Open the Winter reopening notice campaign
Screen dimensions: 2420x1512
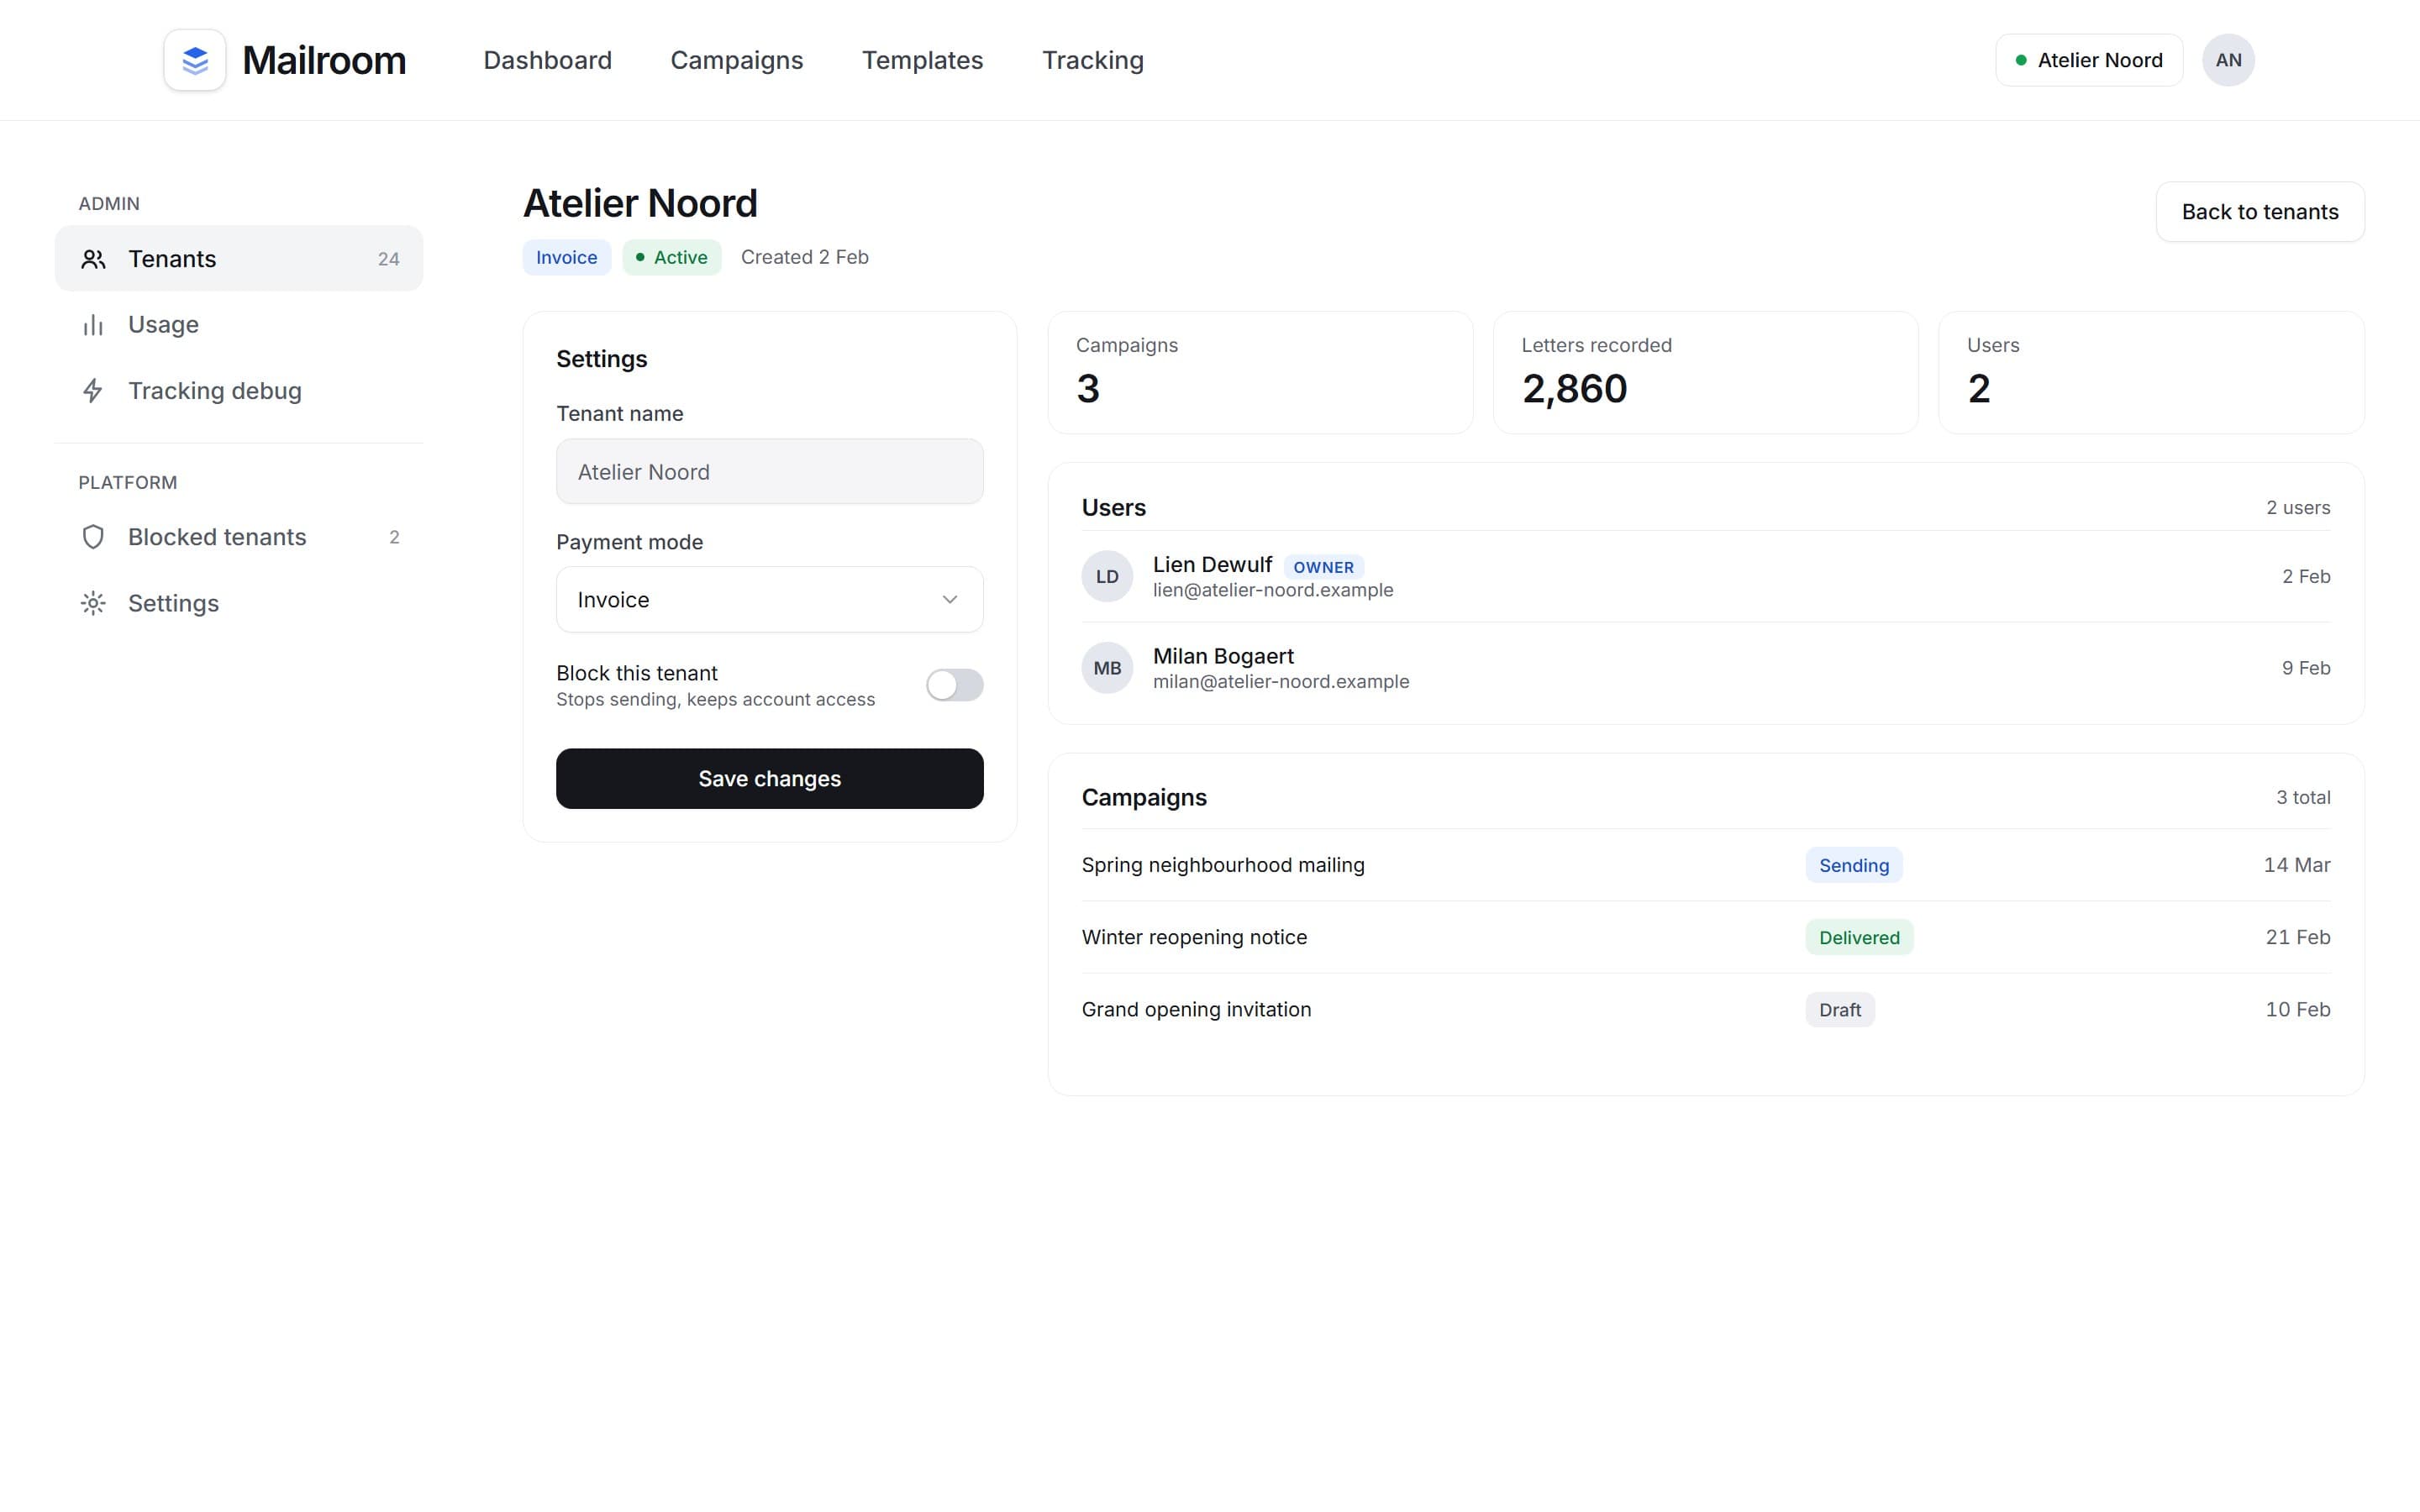[x=1705, y=937]
